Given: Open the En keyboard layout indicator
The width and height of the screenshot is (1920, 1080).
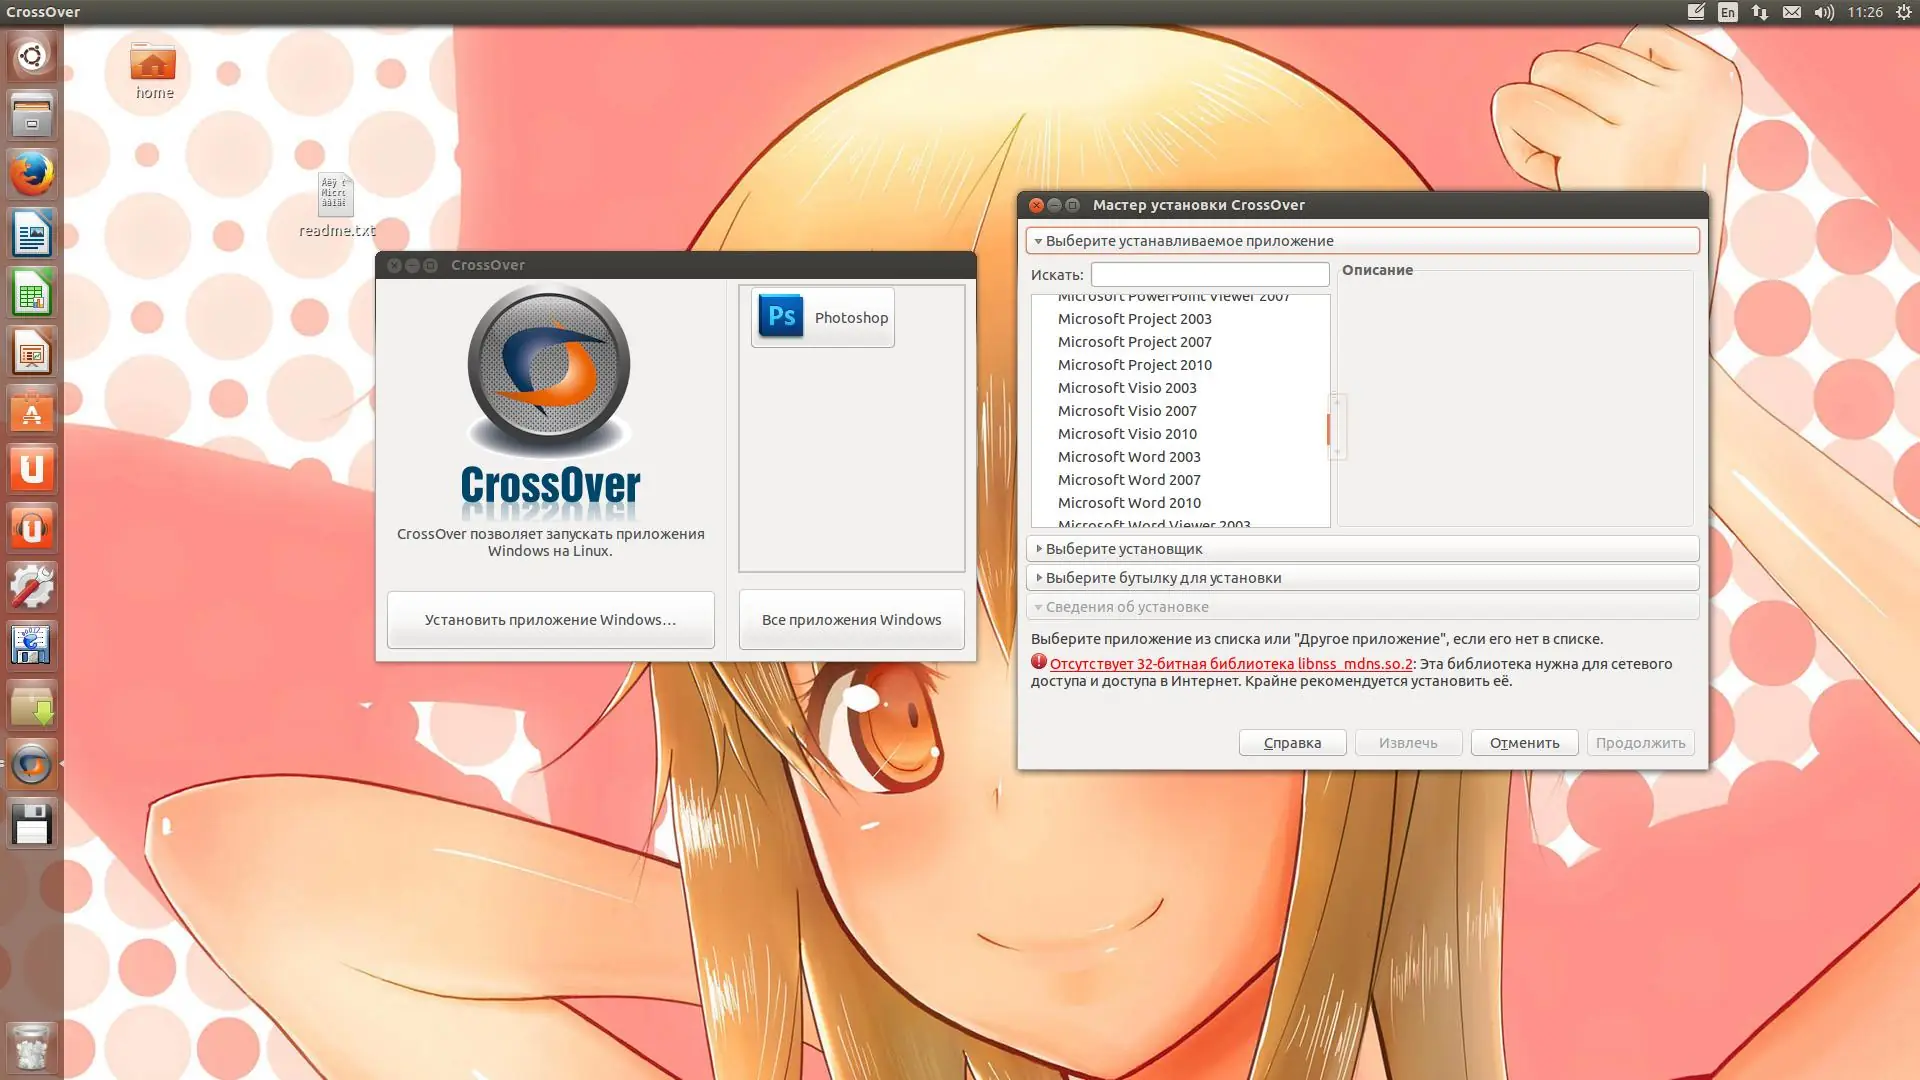Looking at the screenshot, I should pyautogui.click(x=1727, y=12).
